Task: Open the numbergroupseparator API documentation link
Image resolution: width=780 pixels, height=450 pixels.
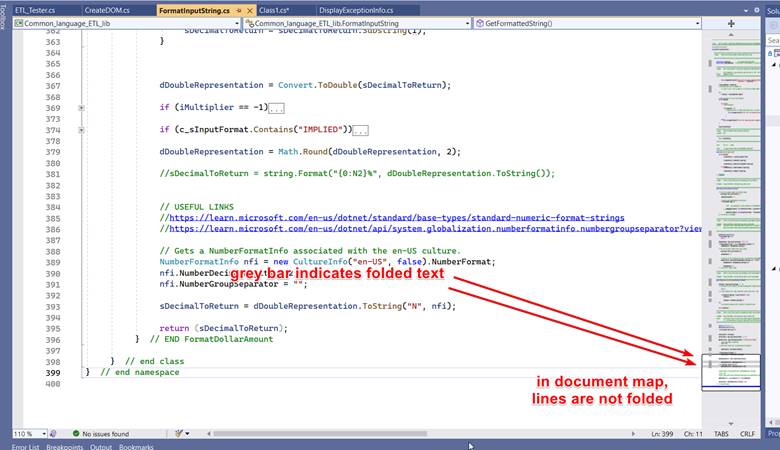Action: (x=435, y=229)
